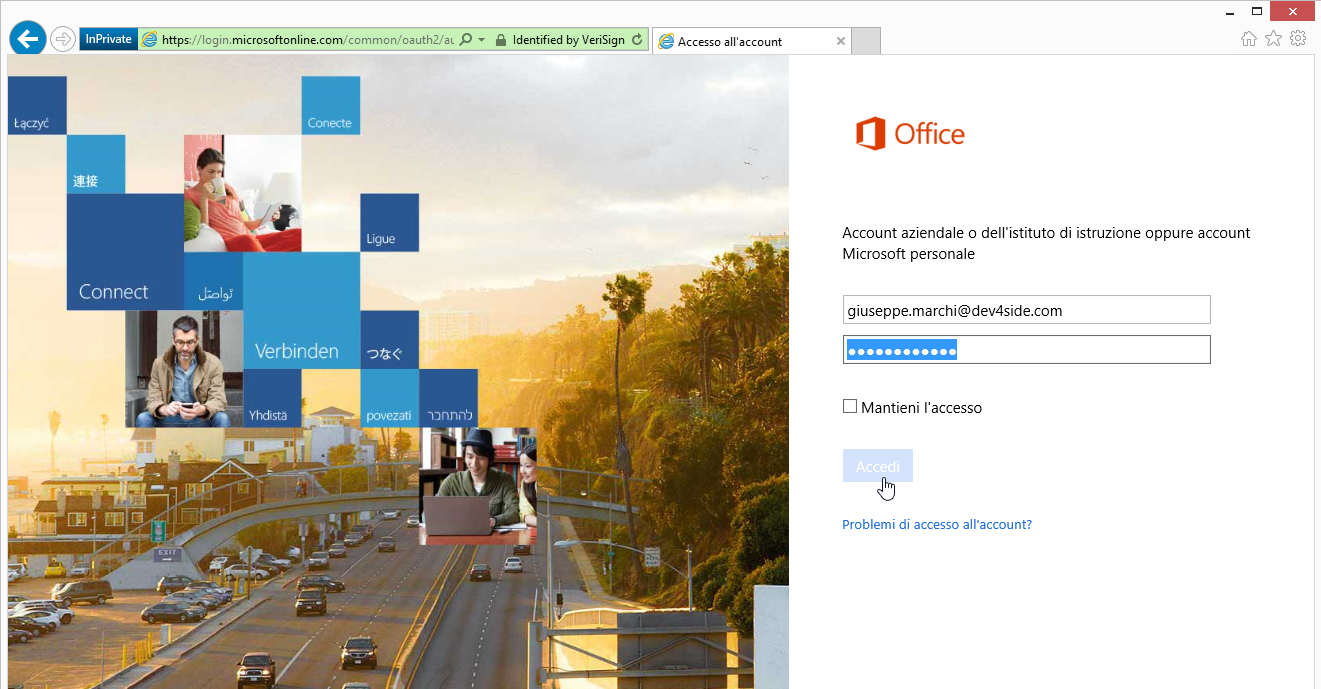The height and width of the screenshot is (689, 1321).
Task: Open Favorites with the star icon
Action: (1273, 38)
